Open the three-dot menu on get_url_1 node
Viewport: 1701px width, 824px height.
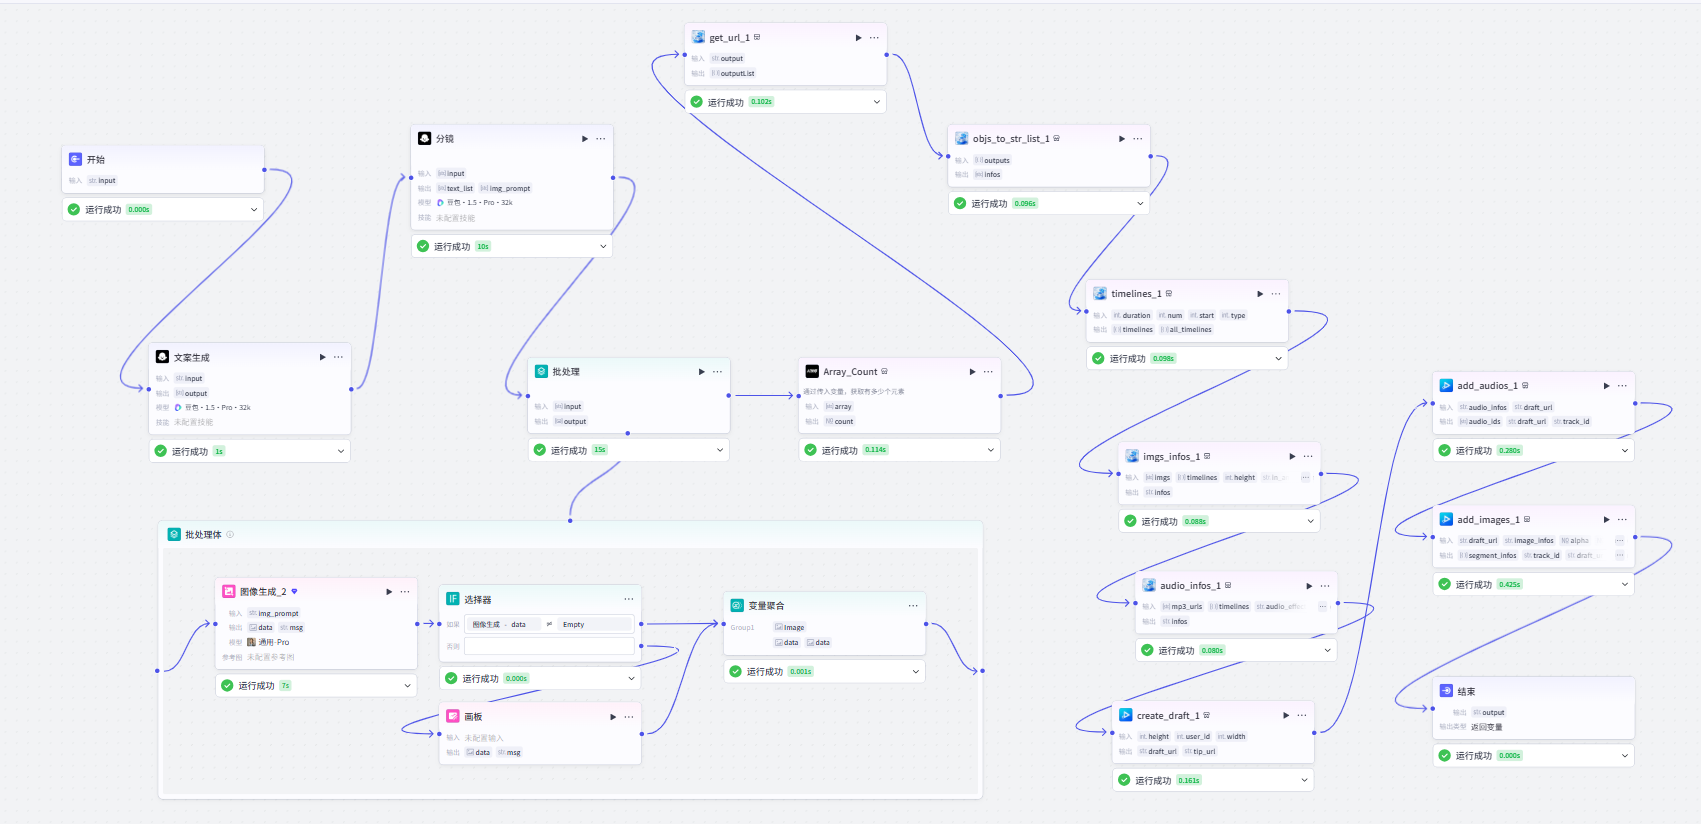coord(874,38)
